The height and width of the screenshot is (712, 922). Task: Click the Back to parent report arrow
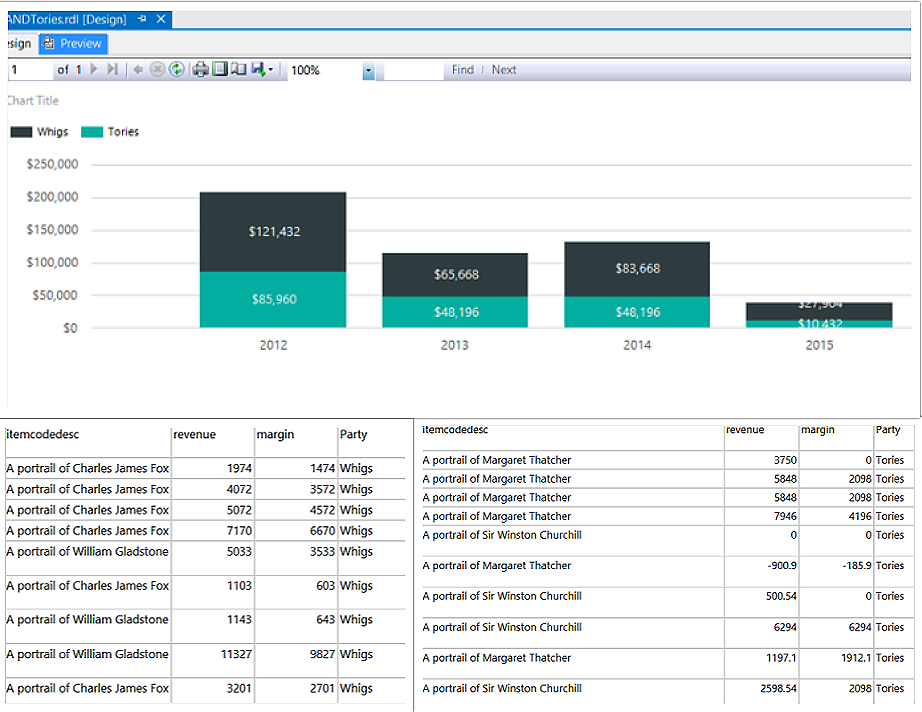tap(138, 70)
